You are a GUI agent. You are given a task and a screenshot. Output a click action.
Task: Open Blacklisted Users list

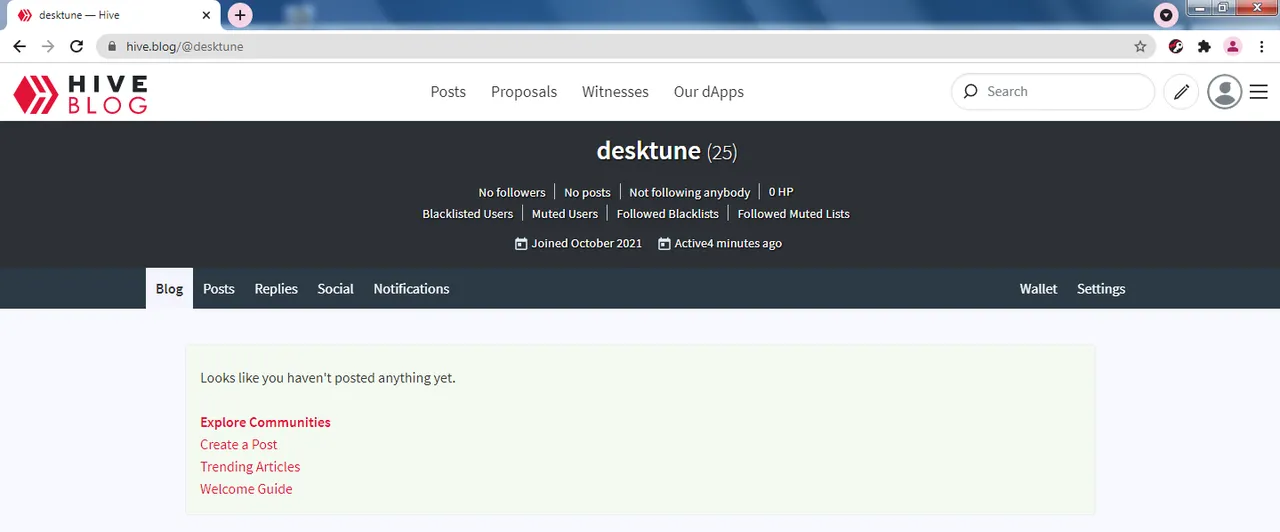coord(468,214)
